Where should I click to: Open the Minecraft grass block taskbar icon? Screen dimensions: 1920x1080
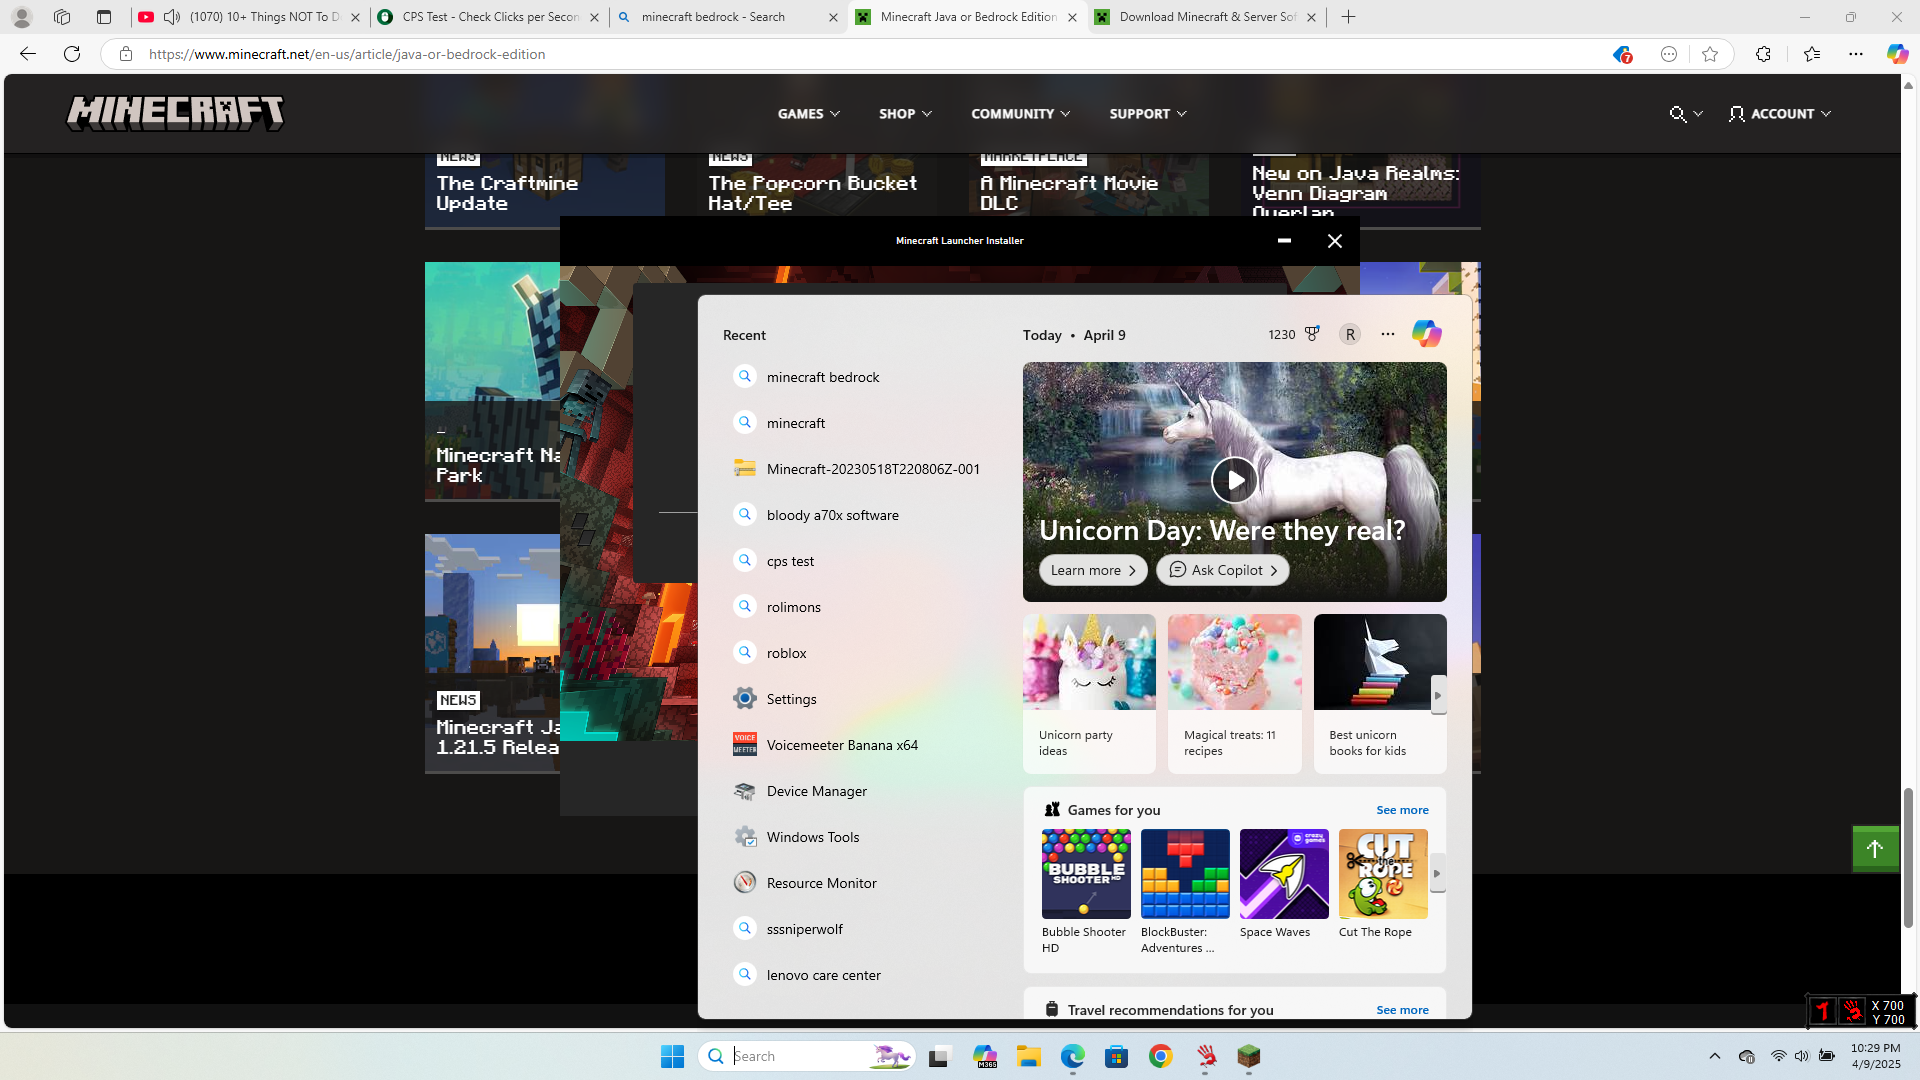coord(1249,1056)
